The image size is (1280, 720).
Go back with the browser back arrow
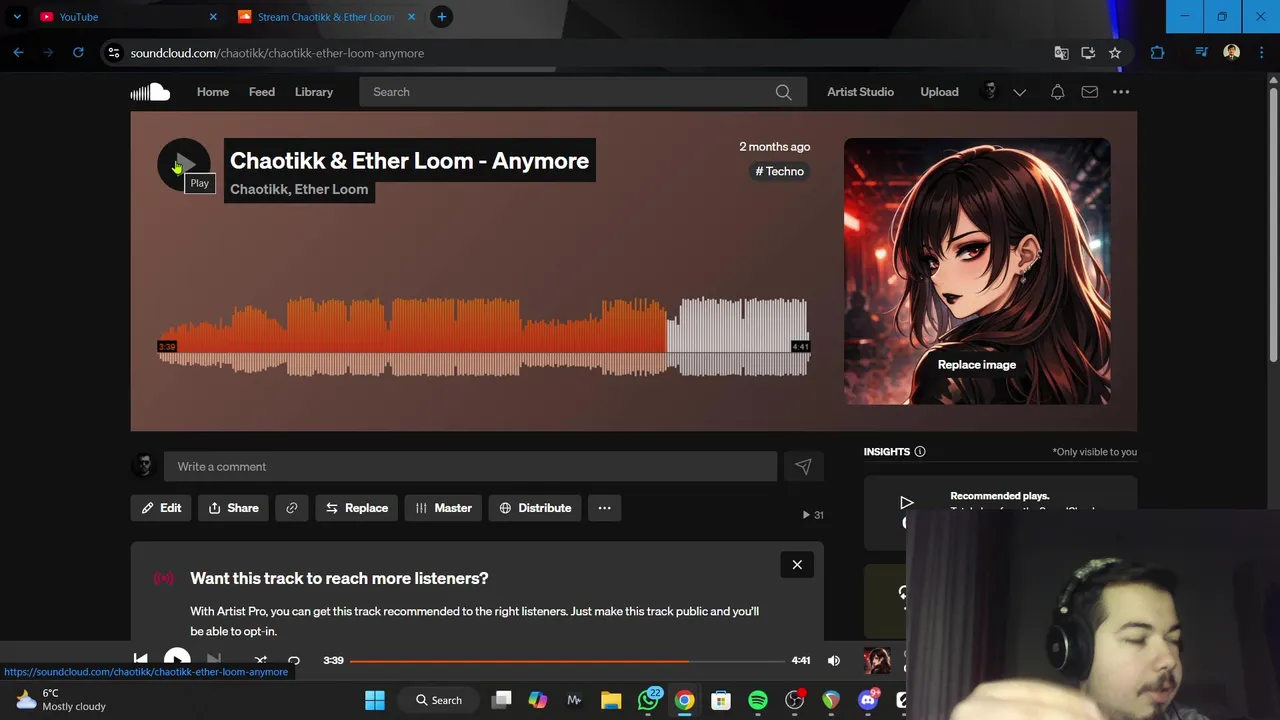pos(18,53)
